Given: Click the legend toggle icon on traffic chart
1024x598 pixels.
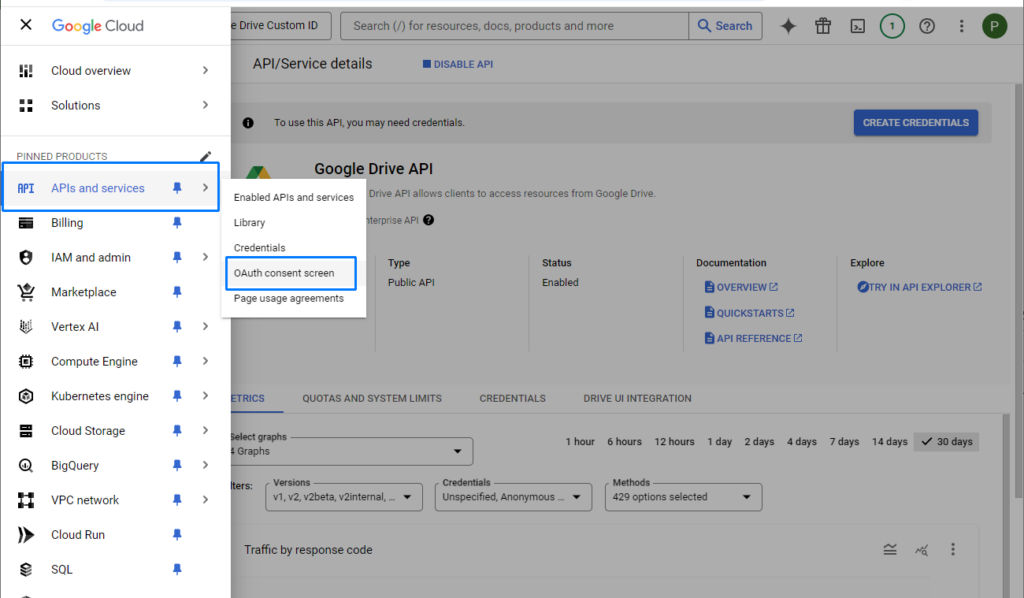Looking at the screenshot, I should (x=890, y=550).
